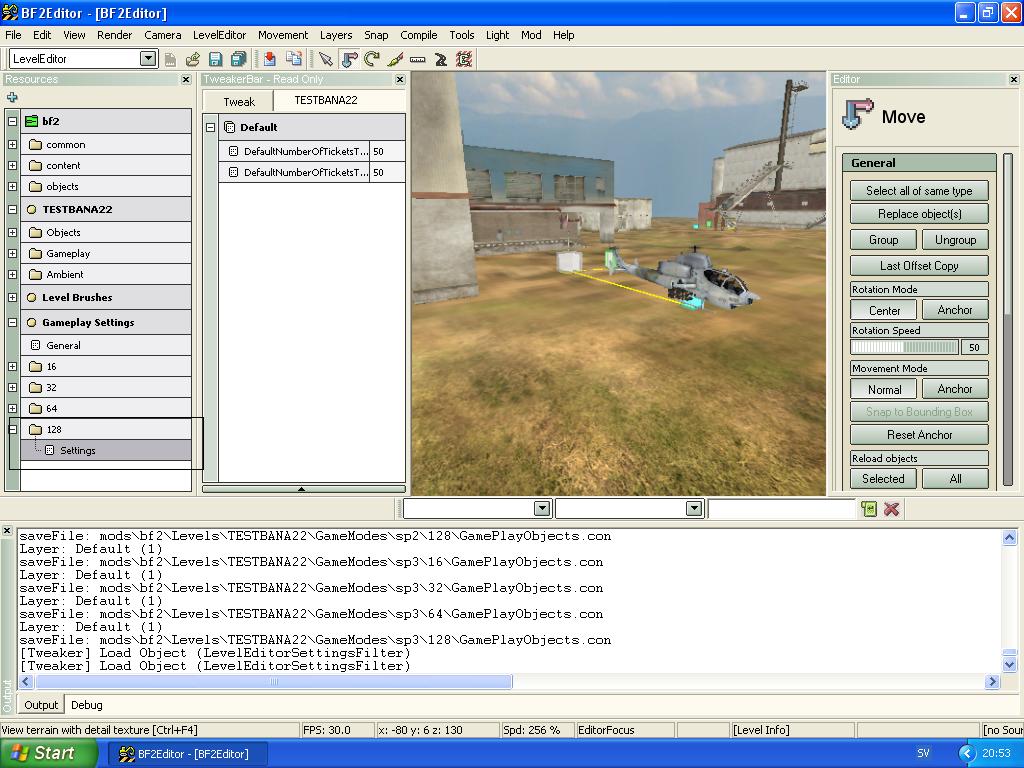Open the Layers menu
The height and width of the screenshot is (768, 1024).
point(336,35)
